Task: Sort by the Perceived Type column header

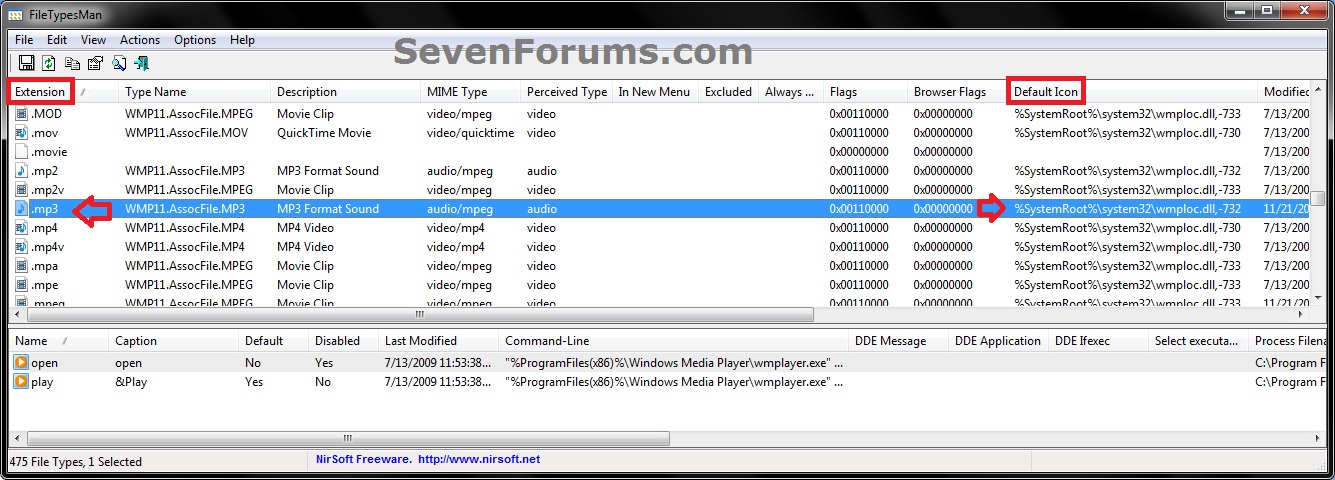Action: tap(567, 92)
